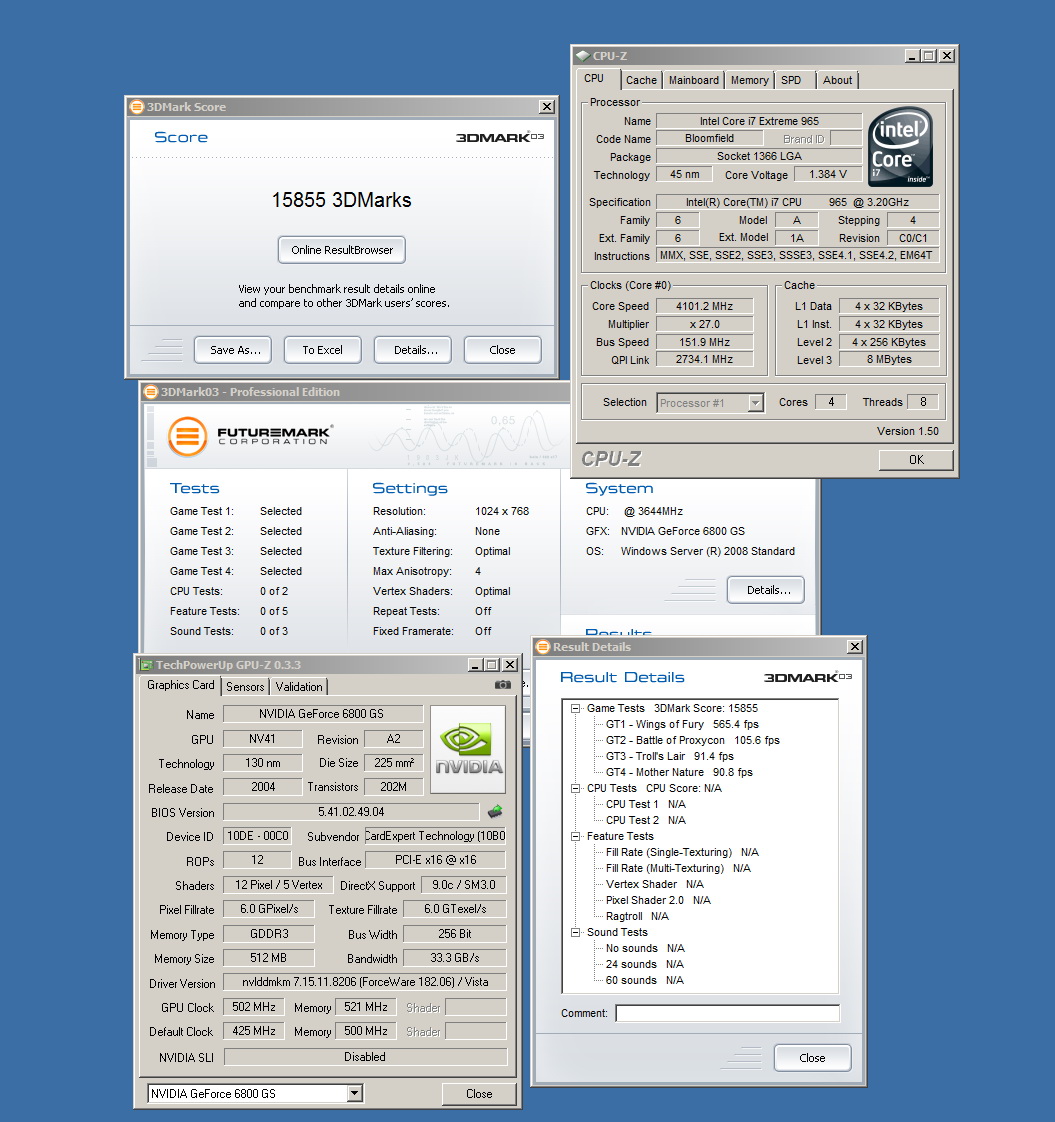
Task: Collapse the CPU Tests tree node
Action: (x=575, y=789)
